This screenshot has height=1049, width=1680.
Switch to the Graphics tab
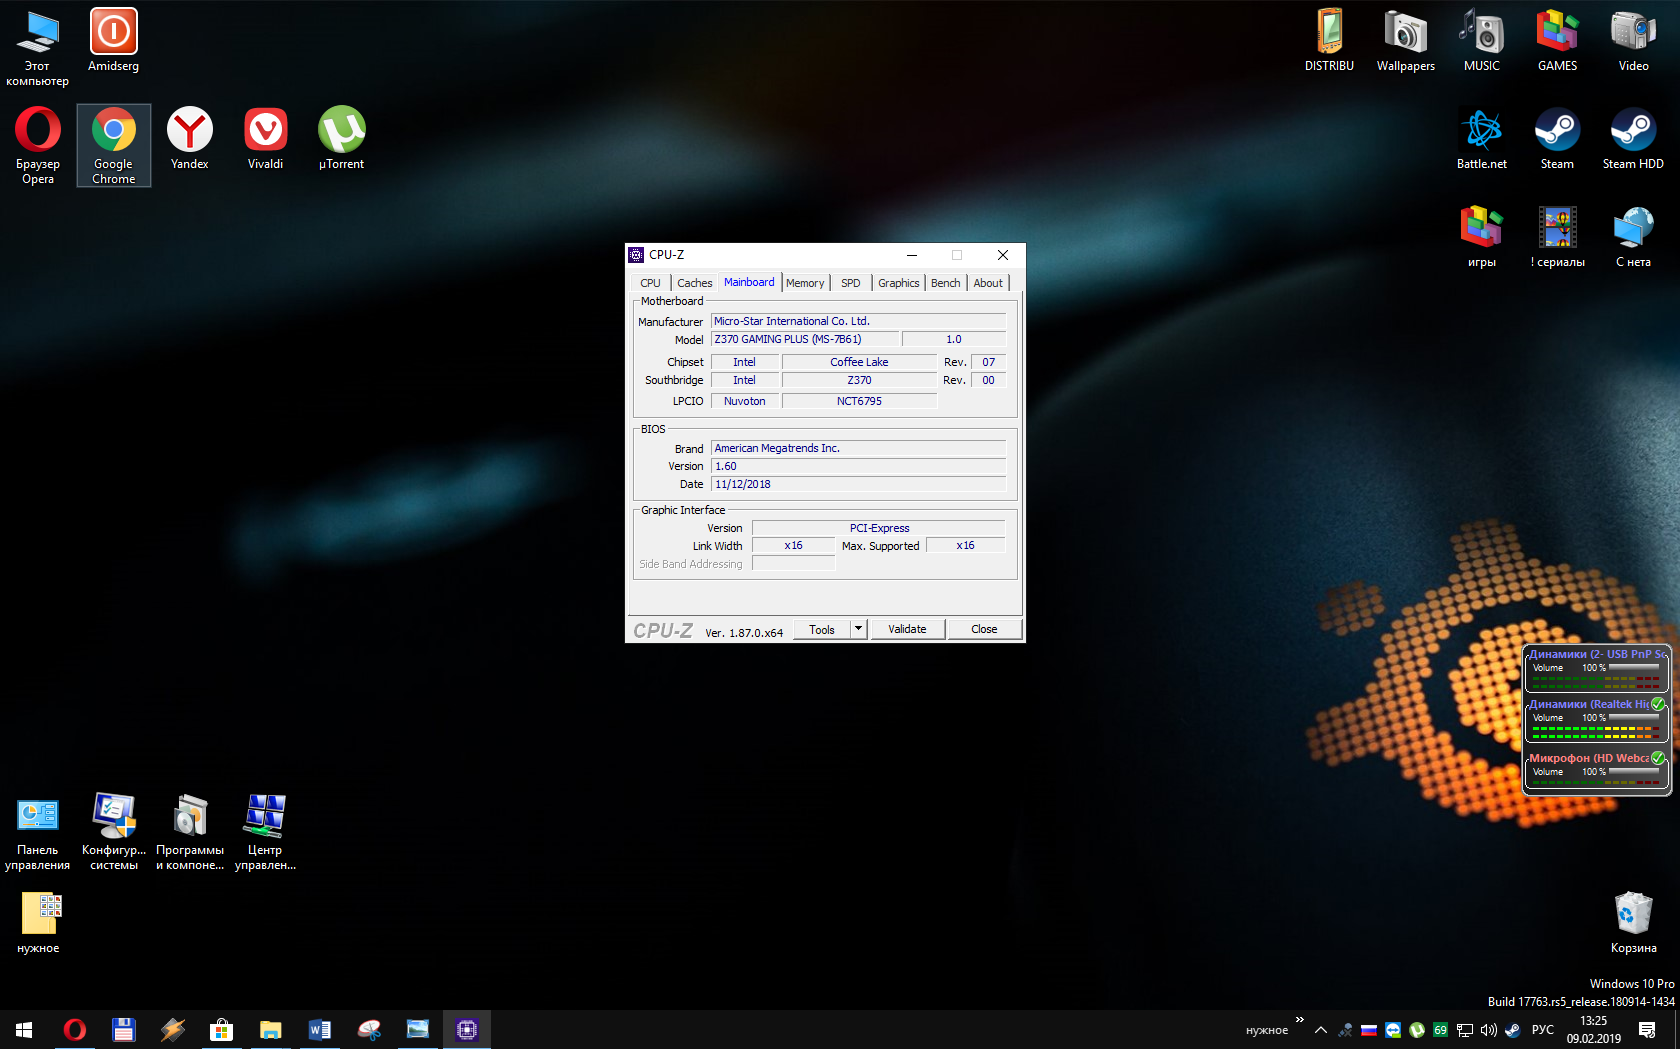coord(899,283)
